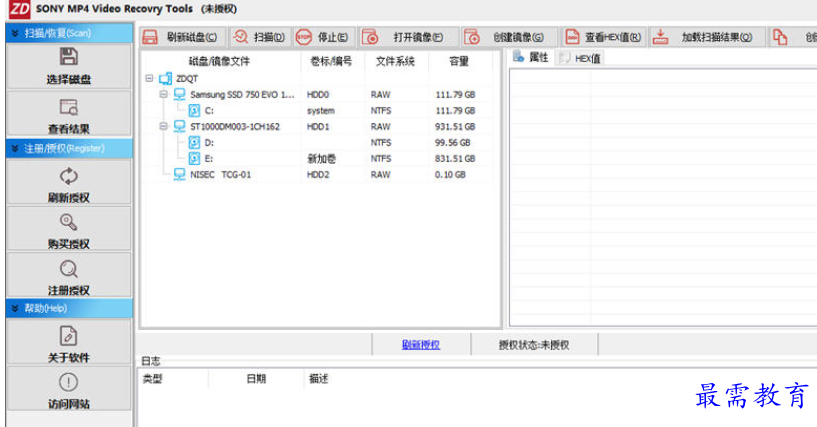Screen dimensions: 817x427
Task: Click the 容量 column header
Action: (459, 61)
